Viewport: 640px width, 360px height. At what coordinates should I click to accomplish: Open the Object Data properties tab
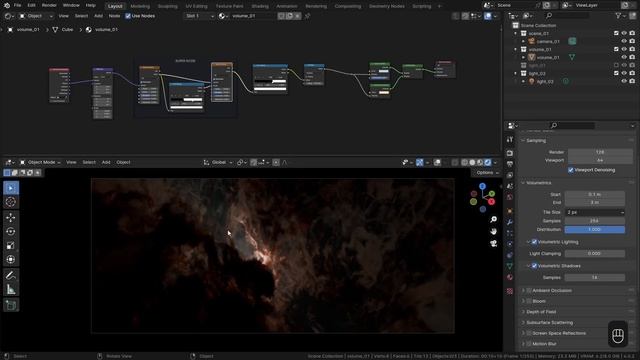pyautogui.click(x=510, y=266)
